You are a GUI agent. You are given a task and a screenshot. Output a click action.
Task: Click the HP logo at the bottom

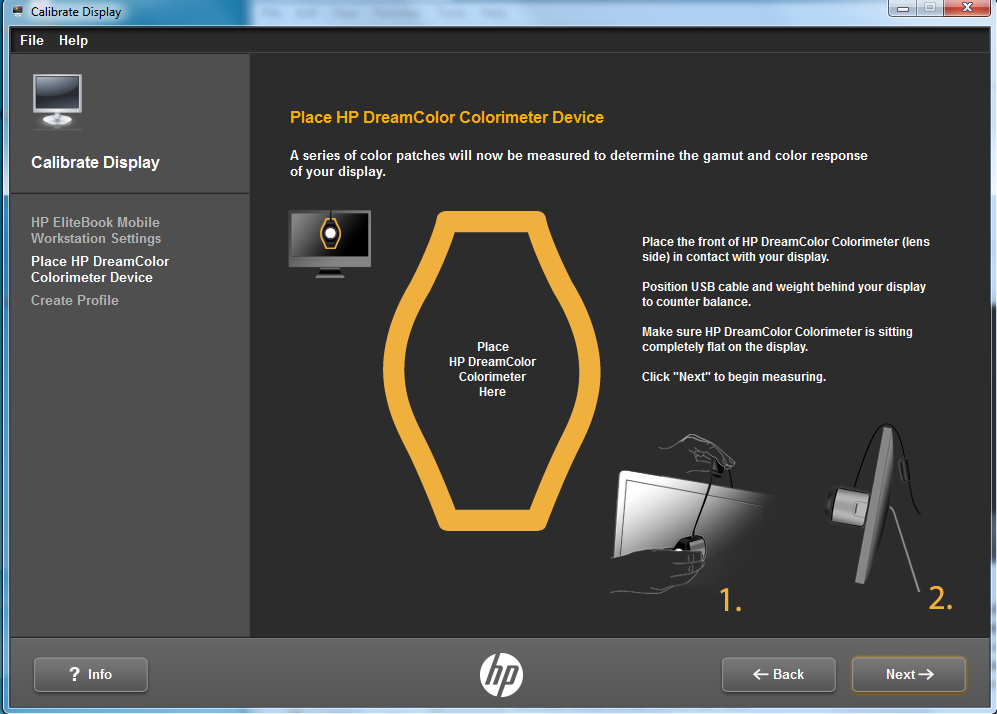coord(502,675)
